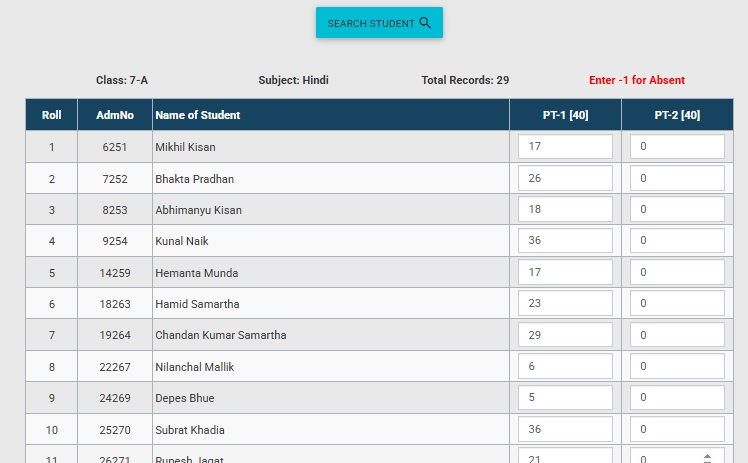Click the name Chandan Kumar Samartha
This screenshot has width=748, height=463.
tap(221, 335)
